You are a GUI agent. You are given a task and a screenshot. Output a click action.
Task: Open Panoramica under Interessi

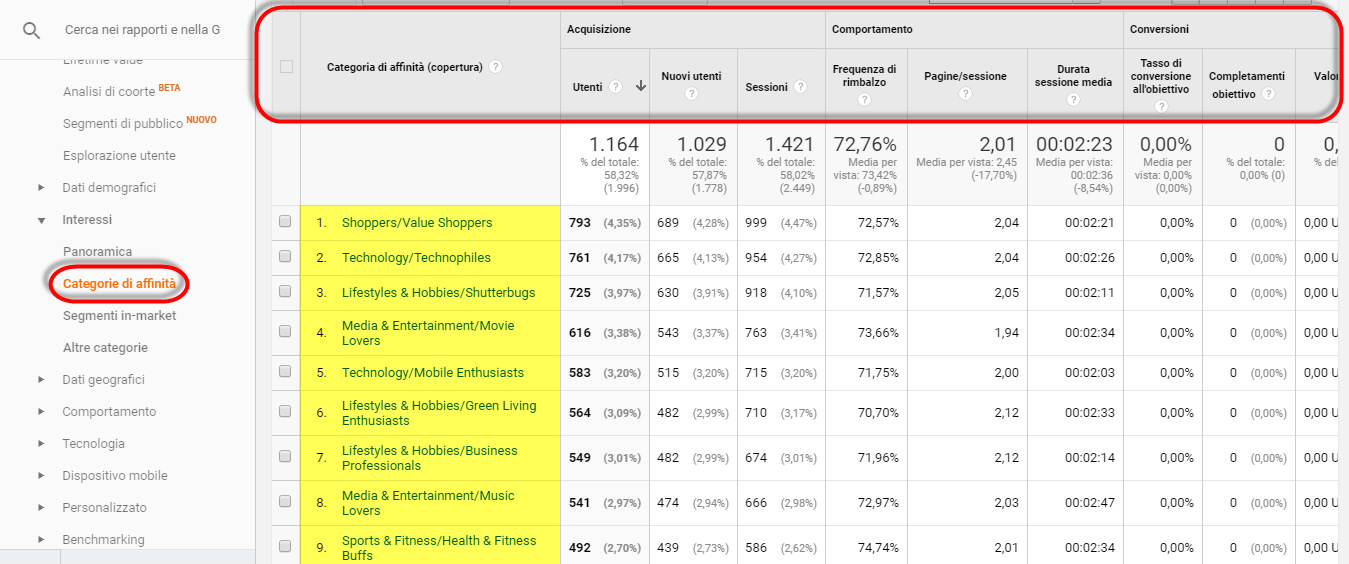click(x=97, y=251)
